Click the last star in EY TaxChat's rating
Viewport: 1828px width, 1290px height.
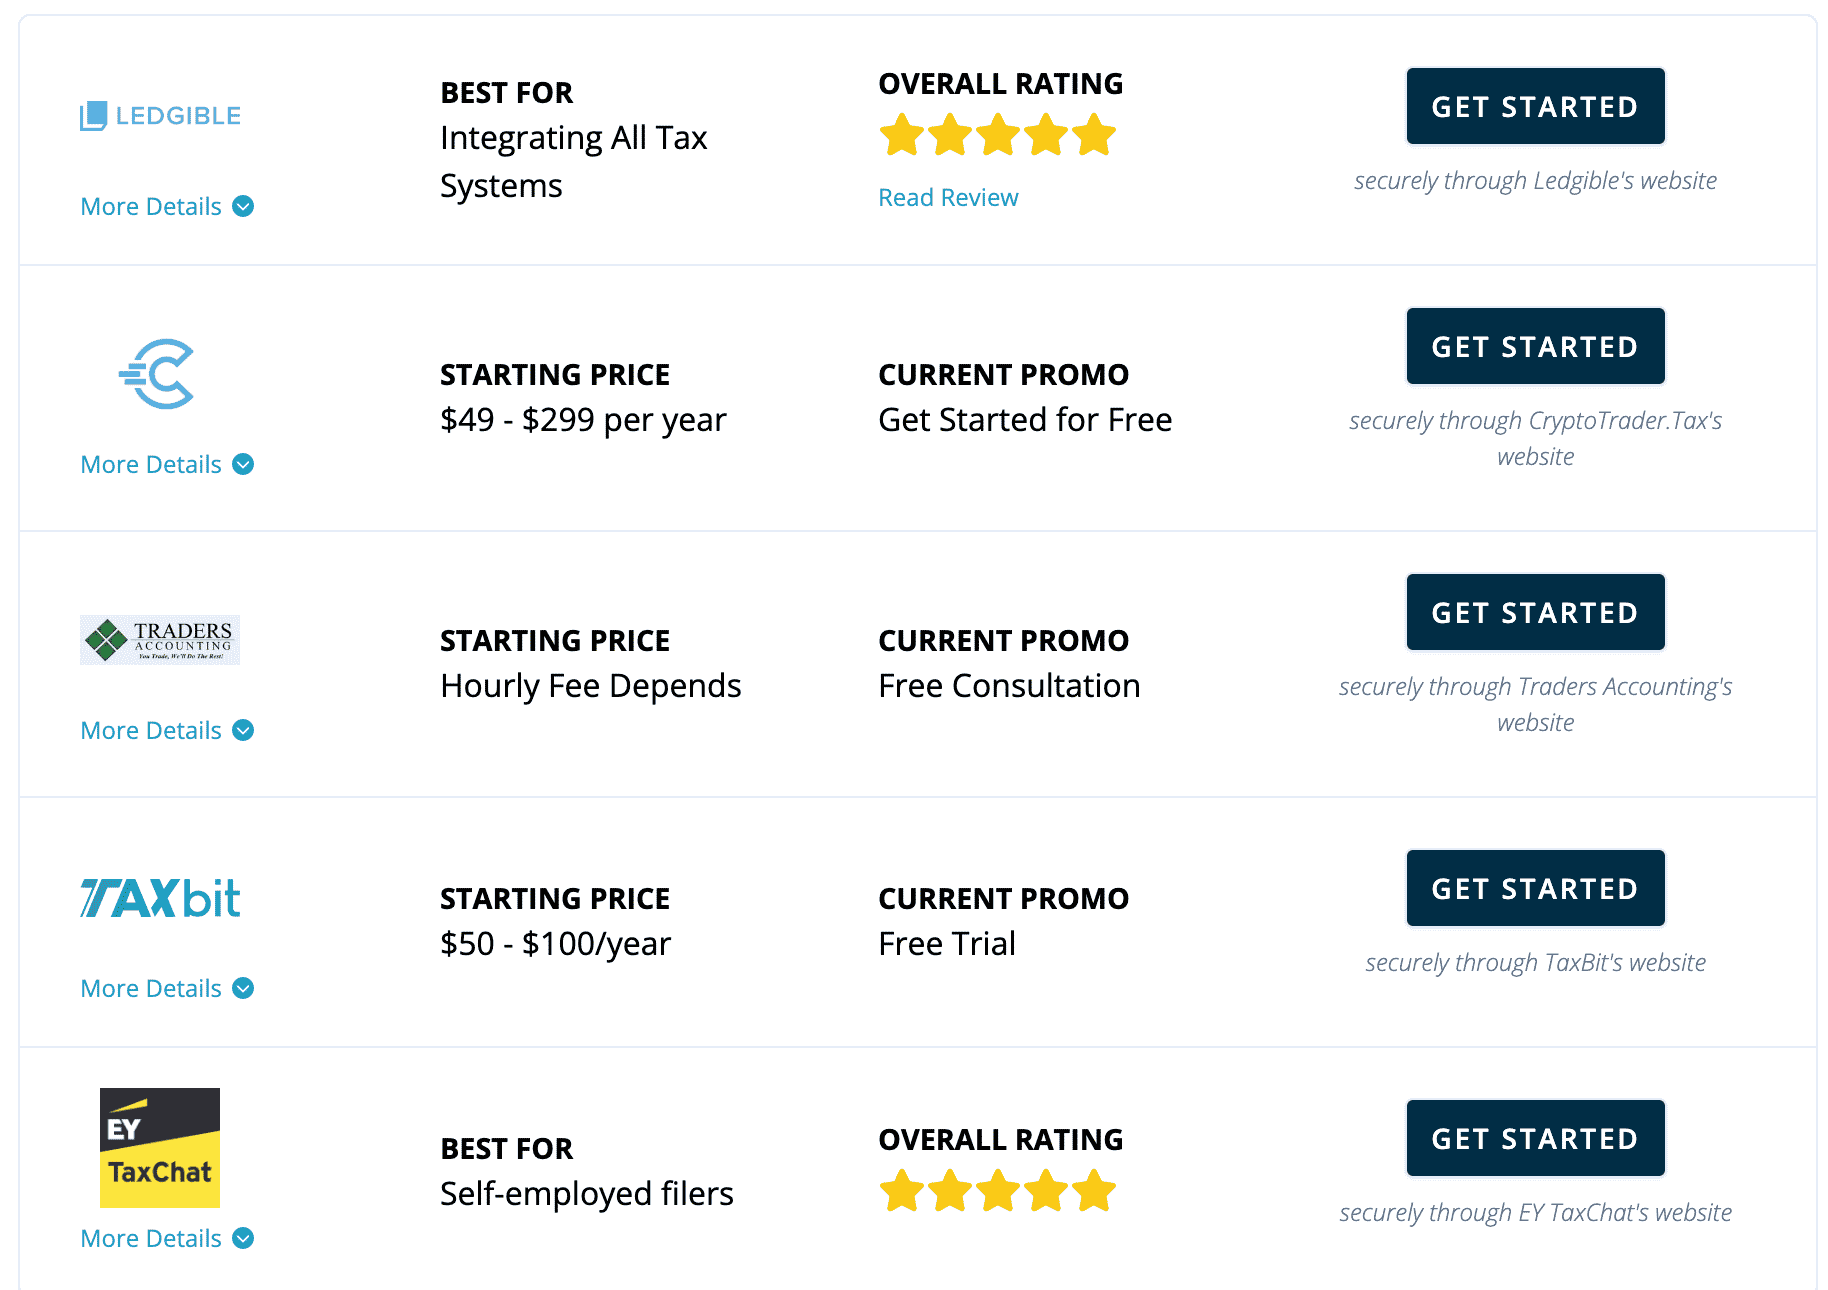[1094, 1191]
